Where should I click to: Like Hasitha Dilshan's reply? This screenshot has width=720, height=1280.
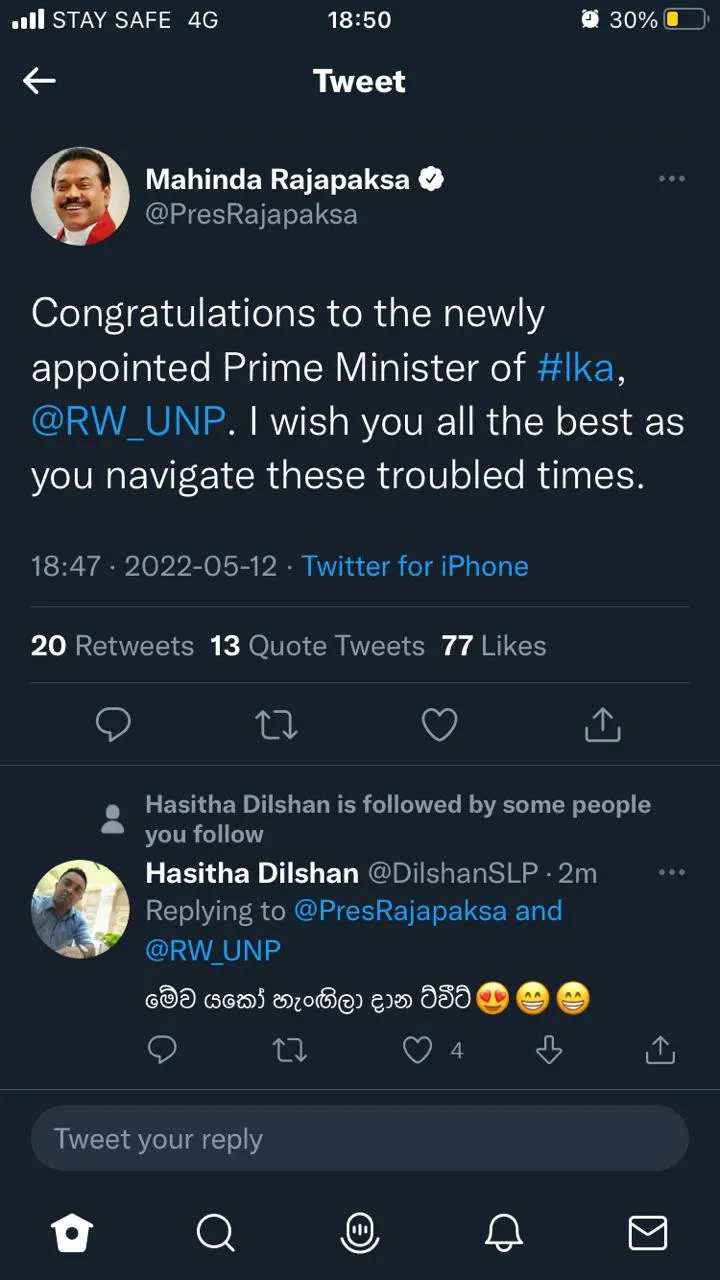click(x=417, y=1049)
